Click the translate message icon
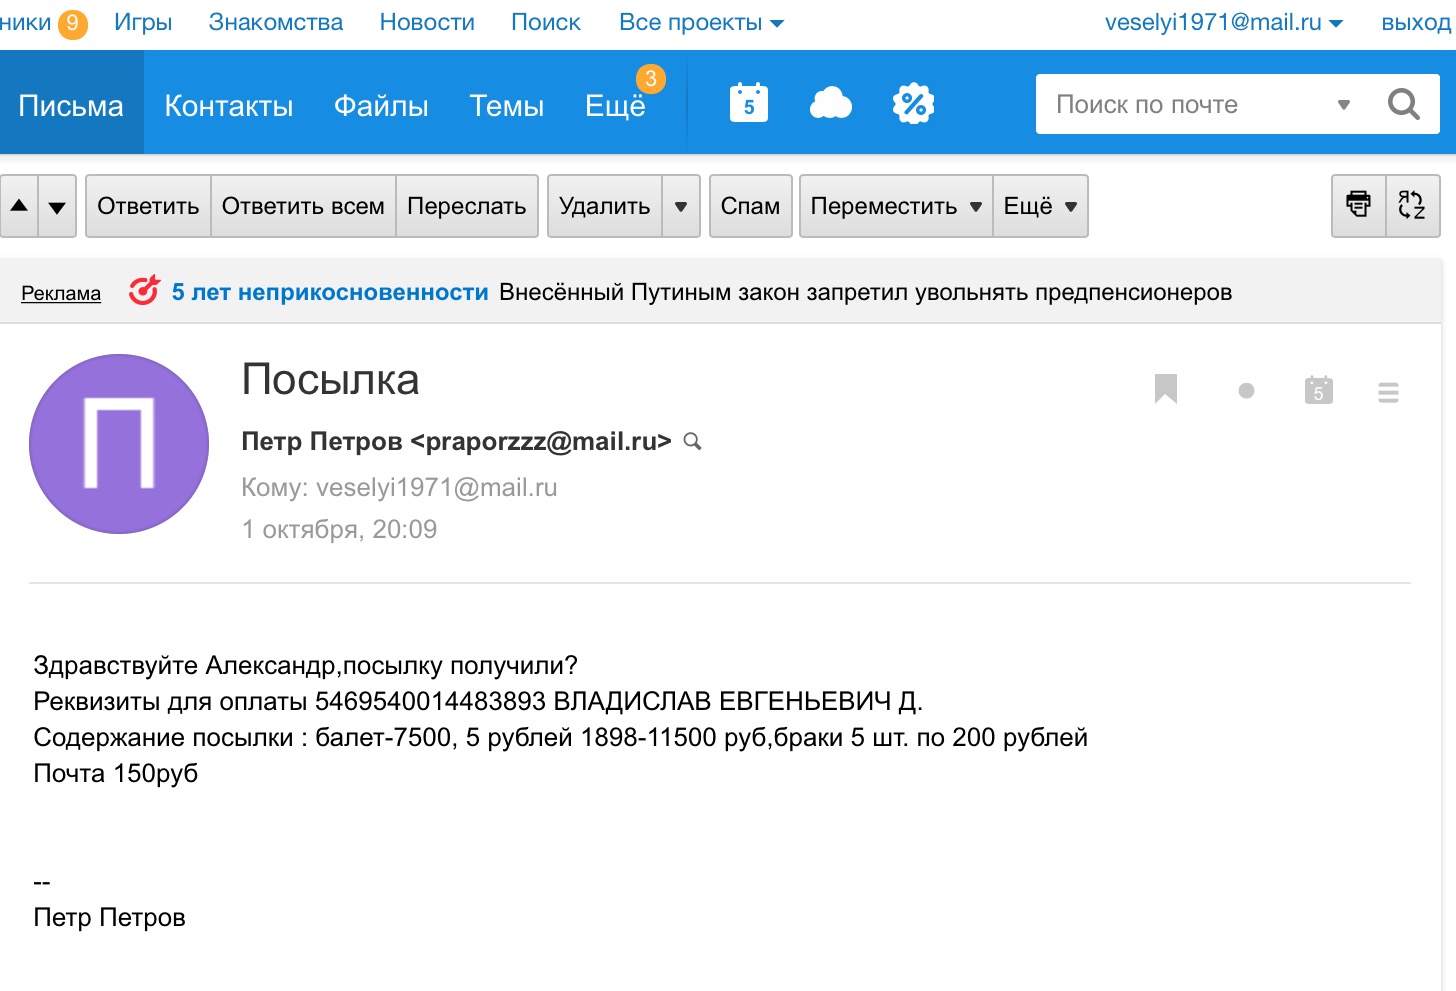 click(x=1412, y=206)
